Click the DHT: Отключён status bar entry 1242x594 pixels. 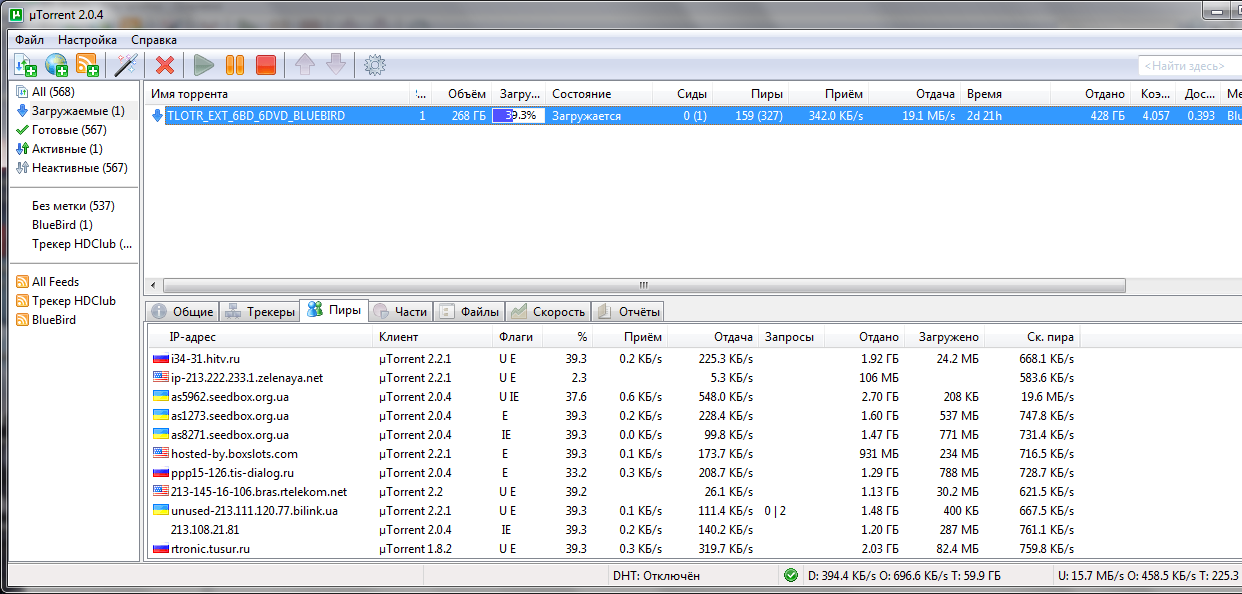tap(656, 576)
